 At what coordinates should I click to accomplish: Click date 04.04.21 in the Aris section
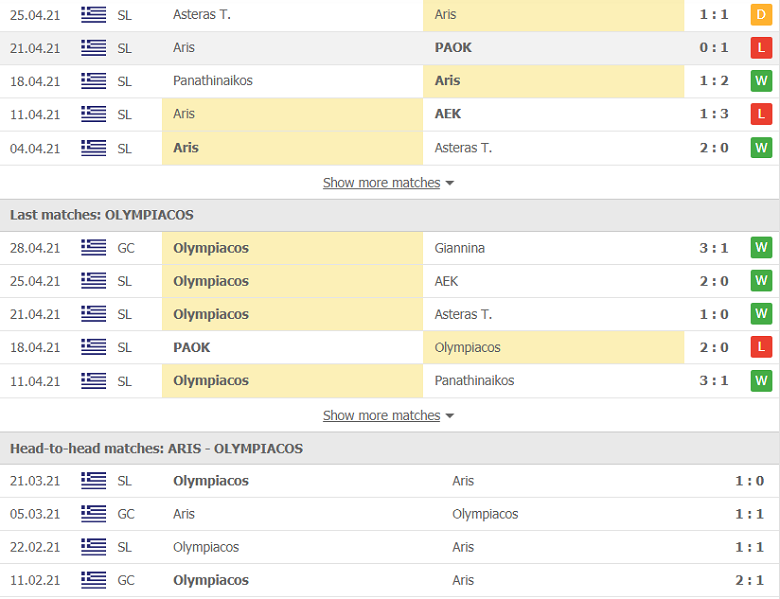tap(35, 148)
